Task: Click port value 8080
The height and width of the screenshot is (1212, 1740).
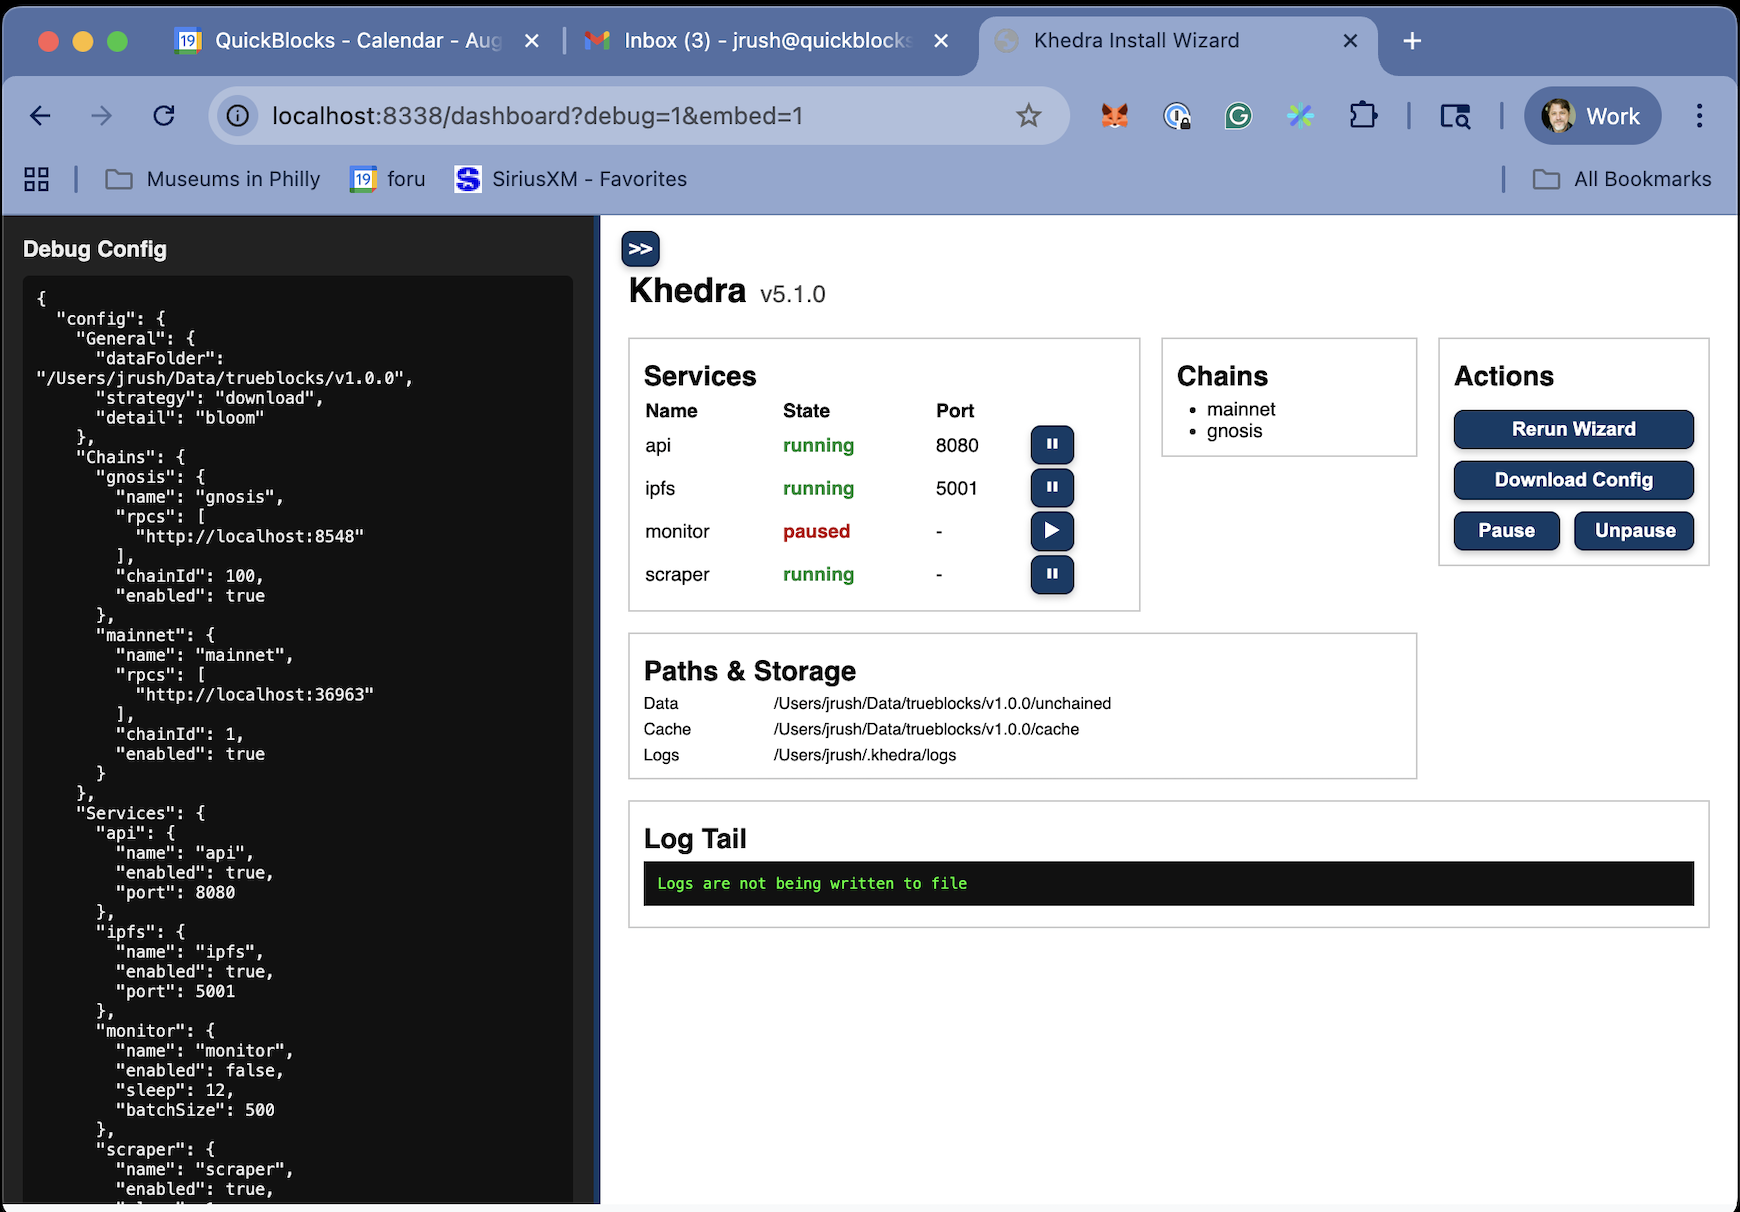Action: [x=957, y=445]
